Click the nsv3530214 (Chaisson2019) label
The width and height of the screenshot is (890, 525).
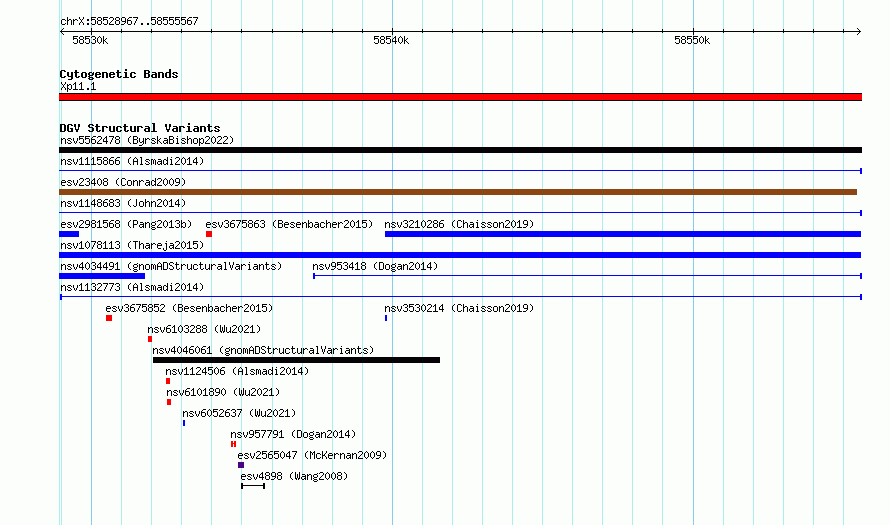[x=459, y=308]
